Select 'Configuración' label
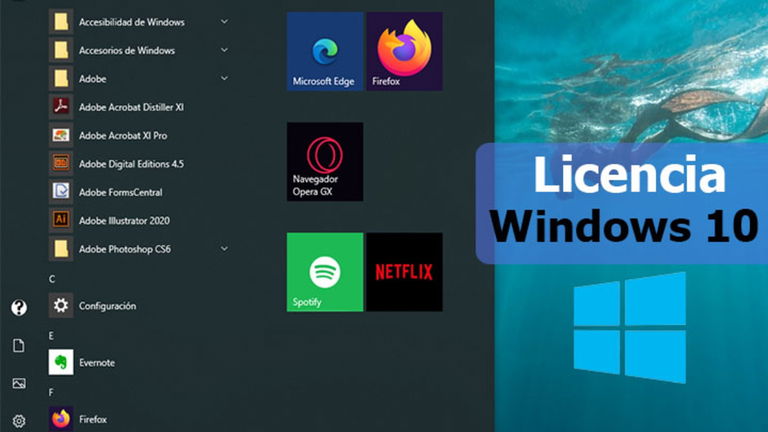The height and width of the screenshot is (432, 768). click(x=108, y=306)
